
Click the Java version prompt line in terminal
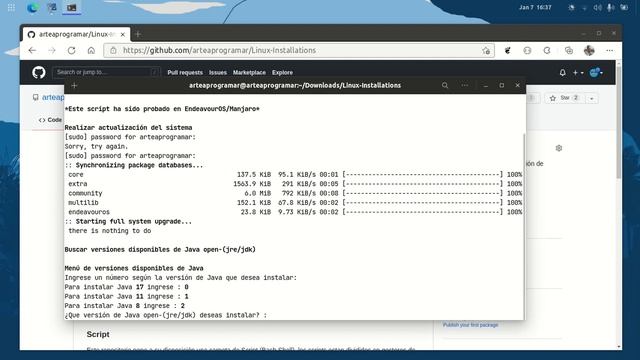click(165, 315)
